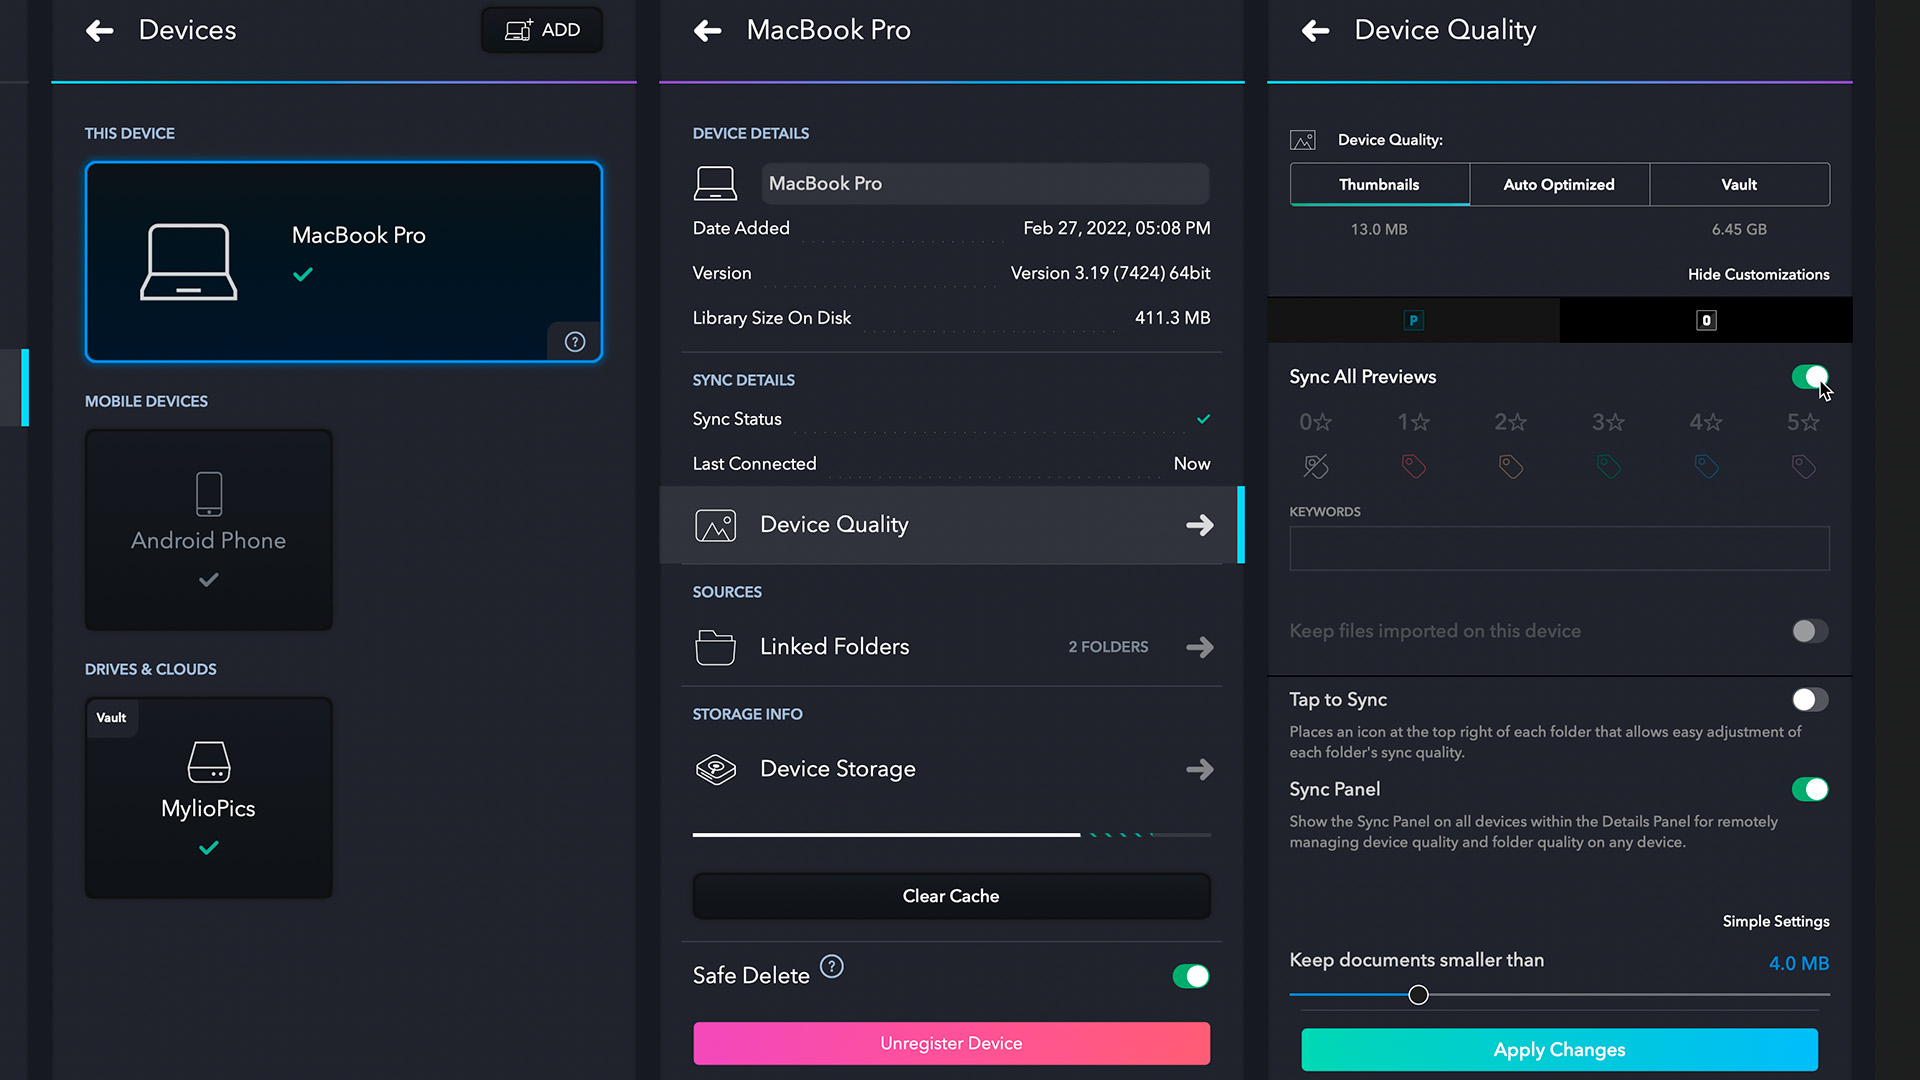The image size is (1920, 1080).
Task: Filter by 0 star rating
Action: click(1316, 422)
